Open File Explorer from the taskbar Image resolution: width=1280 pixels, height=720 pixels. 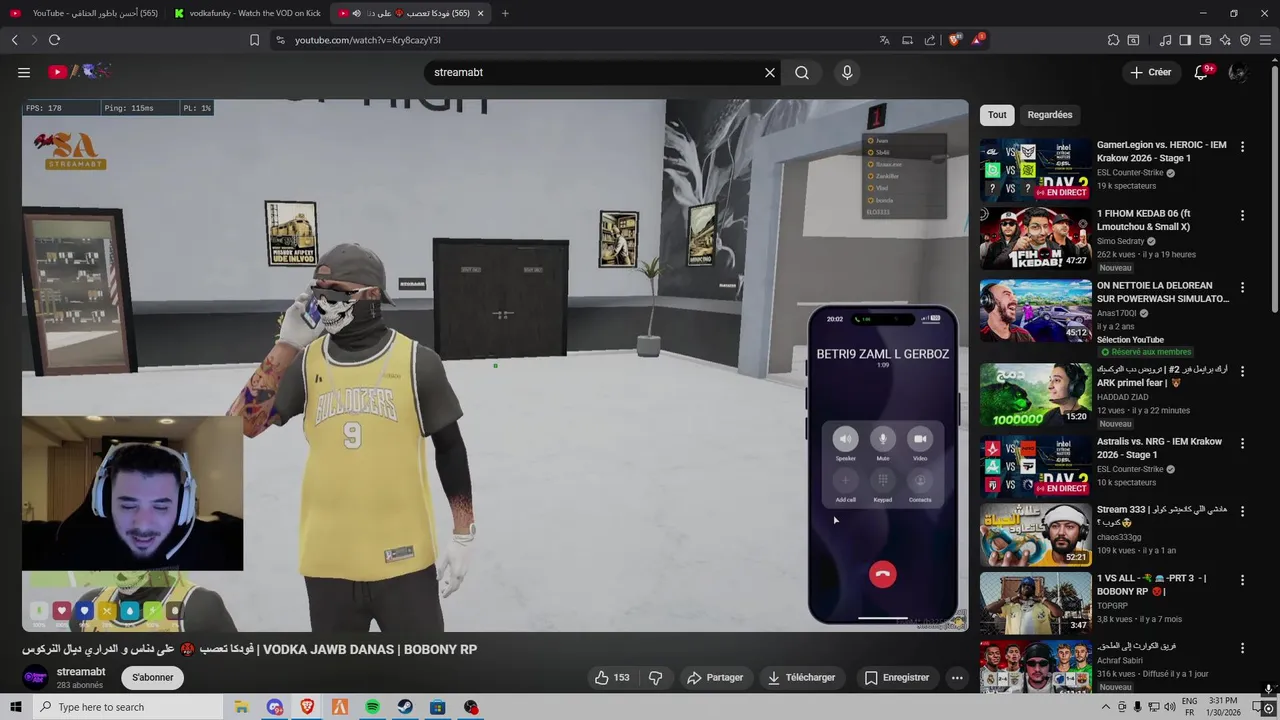[x=241, y=707]
